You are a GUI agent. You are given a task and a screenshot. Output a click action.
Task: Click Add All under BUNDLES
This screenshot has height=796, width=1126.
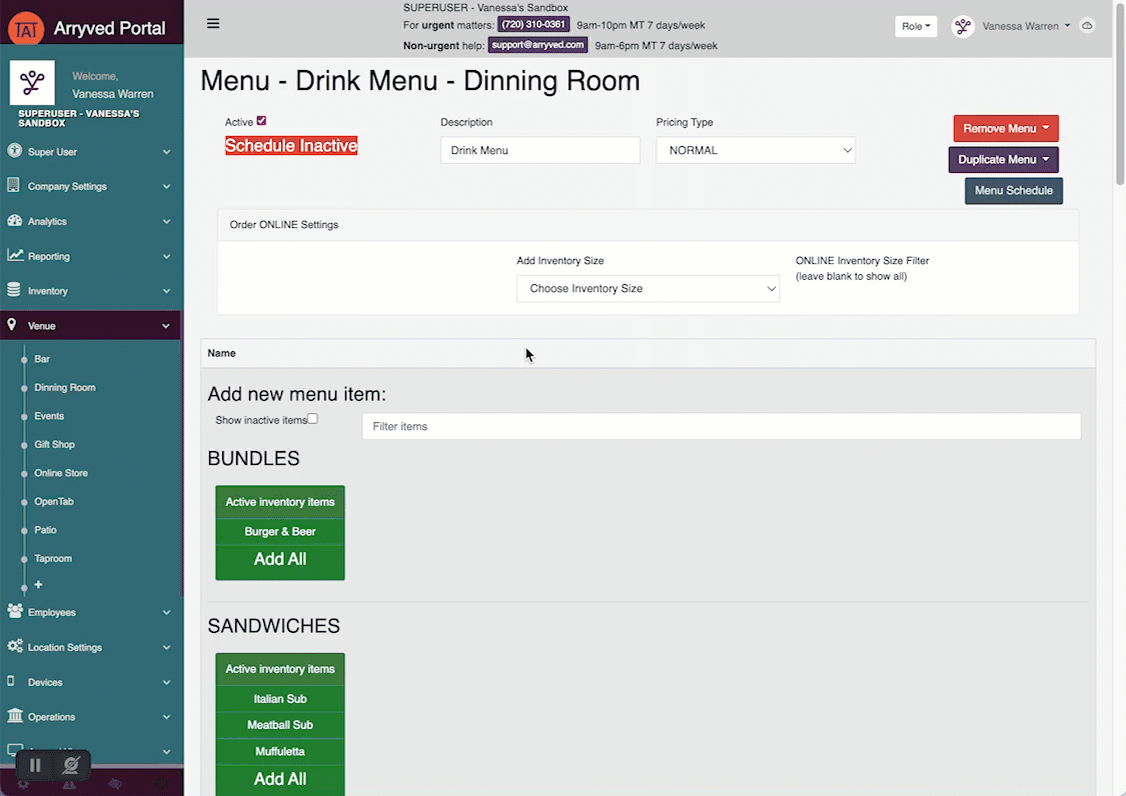point(280,559)
